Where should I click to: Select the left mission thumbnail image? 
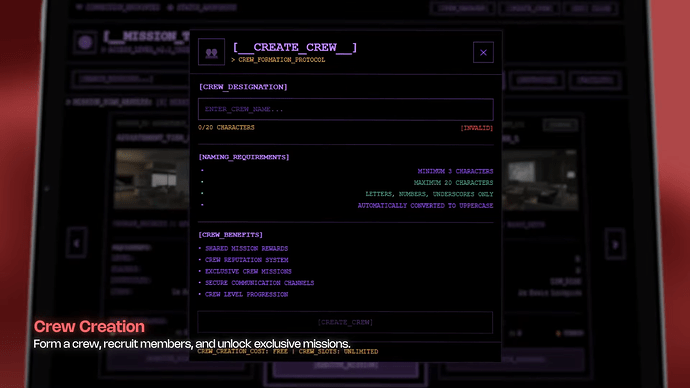152,179
